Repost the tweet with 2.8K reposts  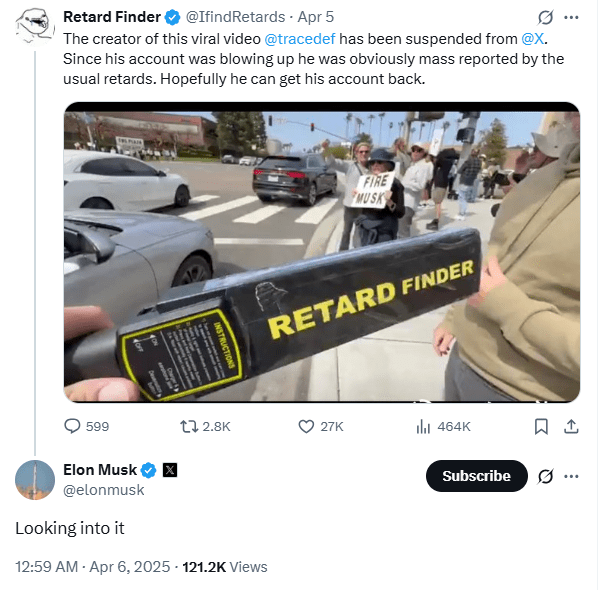[187, 426]
